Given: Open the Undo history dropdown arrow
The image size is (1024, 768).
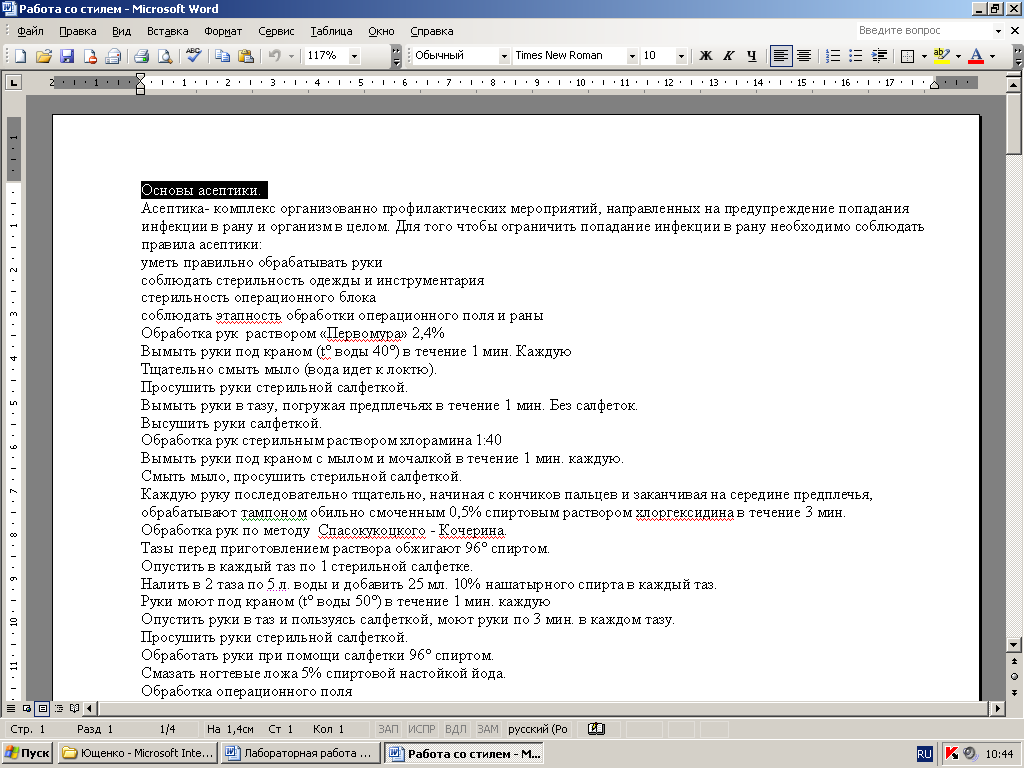Looking at the screenshot, I should [291, 56].
